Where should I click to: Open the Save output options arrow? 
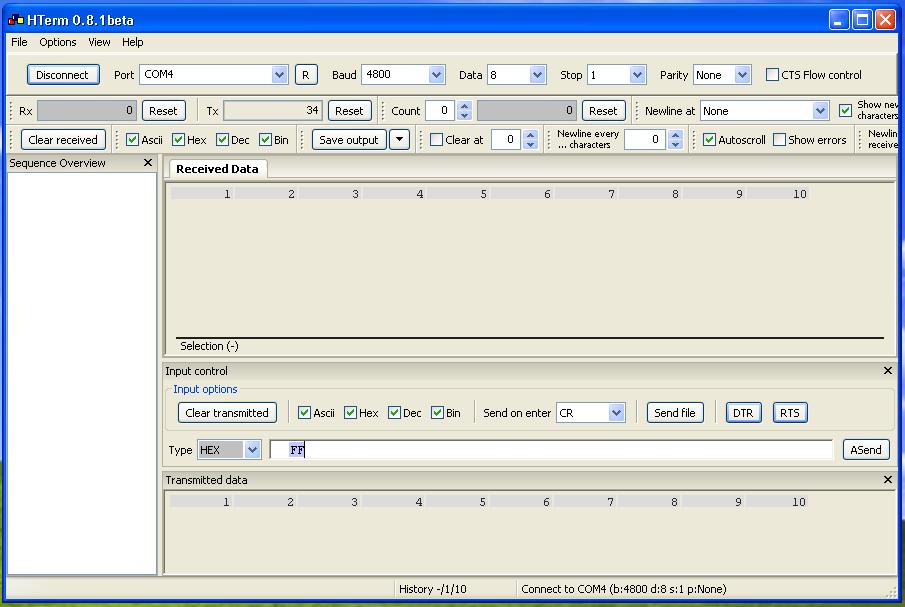coord(399,140)
